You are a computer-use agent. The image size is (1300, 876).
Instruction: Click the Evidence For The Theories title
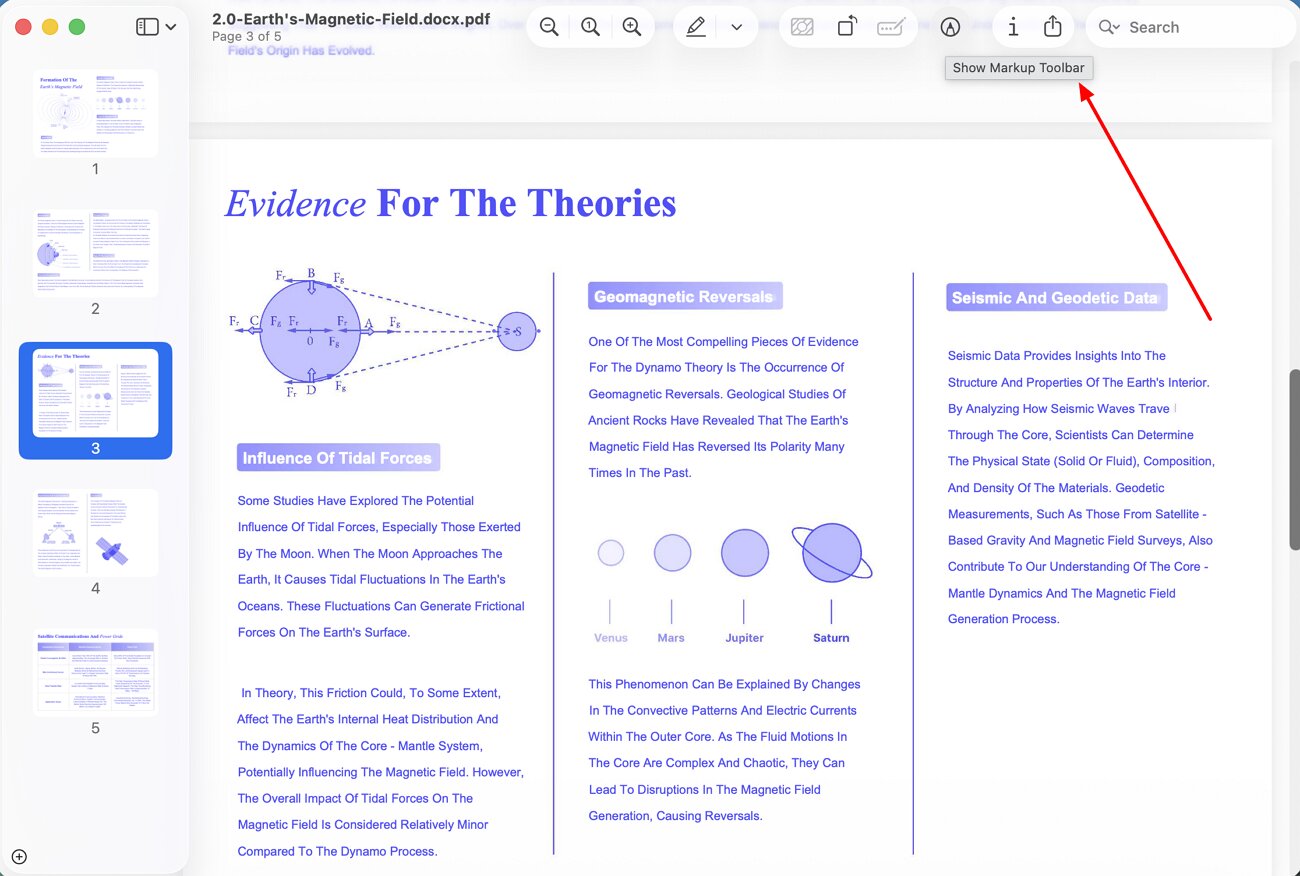451,203
